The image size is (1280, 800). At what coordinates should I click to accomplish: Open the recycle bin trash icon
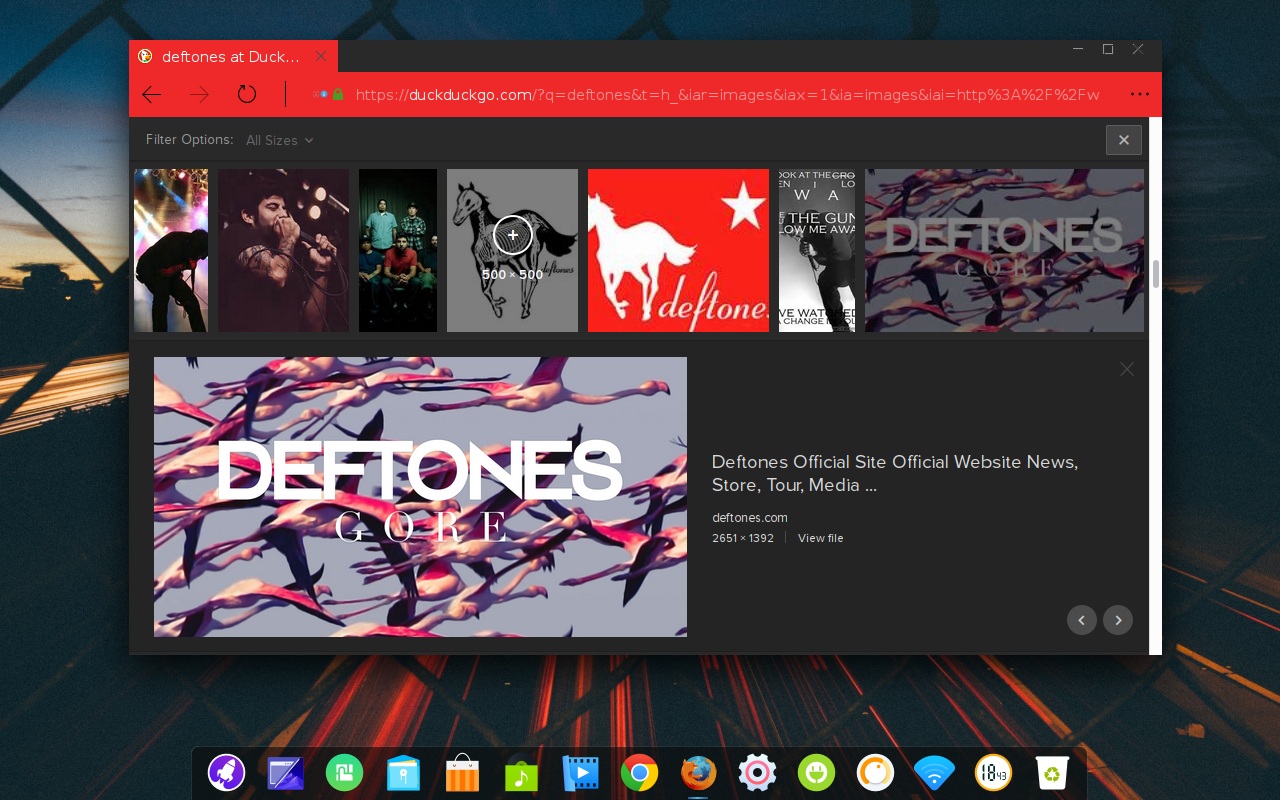tap(1052, 773)
